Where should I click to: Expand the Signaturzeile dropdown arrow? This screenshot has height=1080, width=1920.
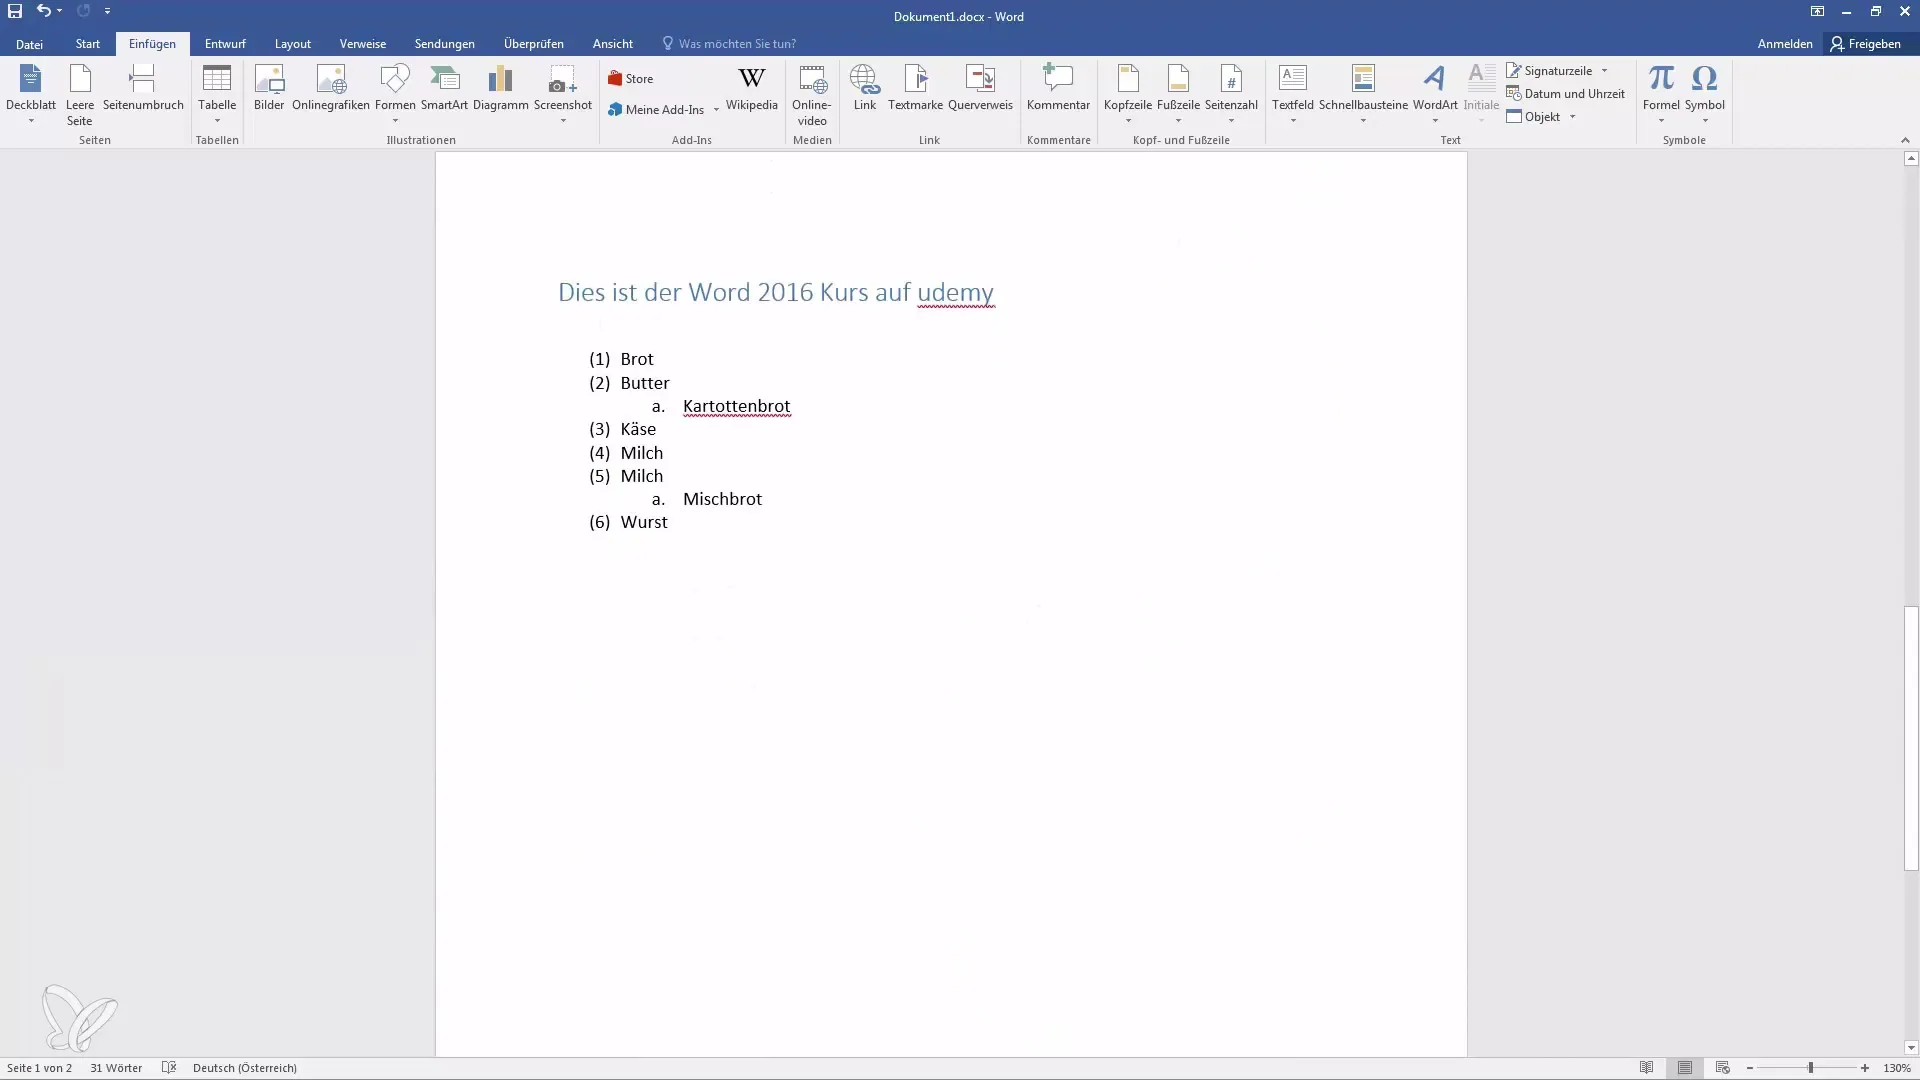1604,71
